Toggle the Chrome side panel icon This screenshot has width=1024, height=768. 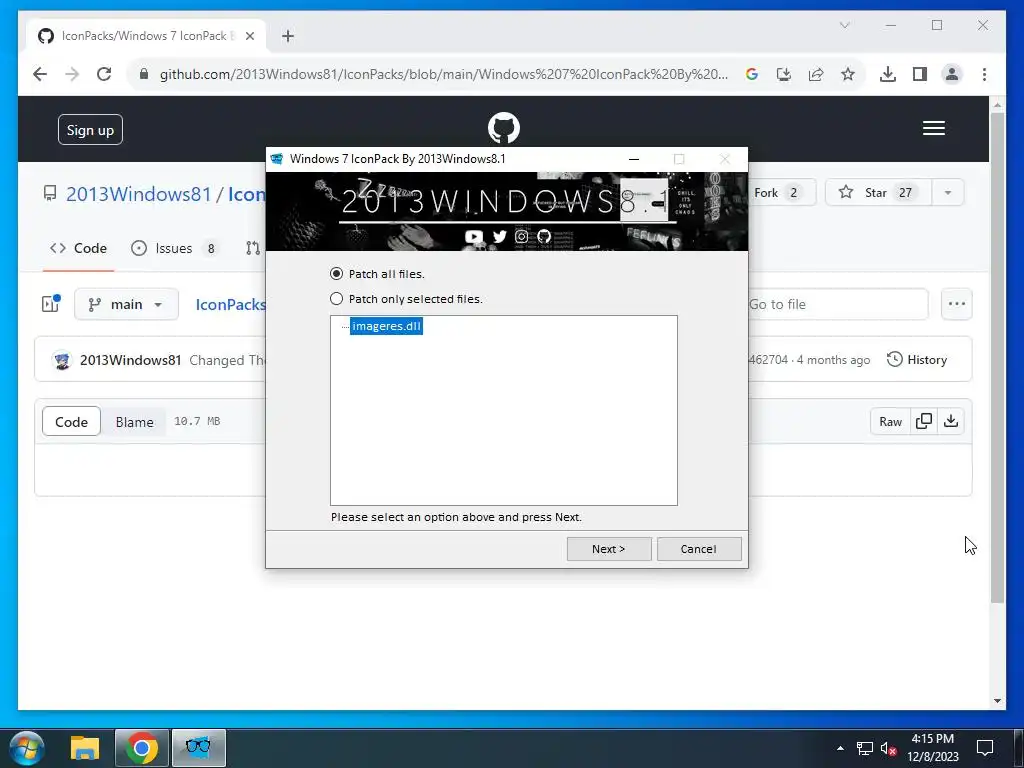(920, 74)
